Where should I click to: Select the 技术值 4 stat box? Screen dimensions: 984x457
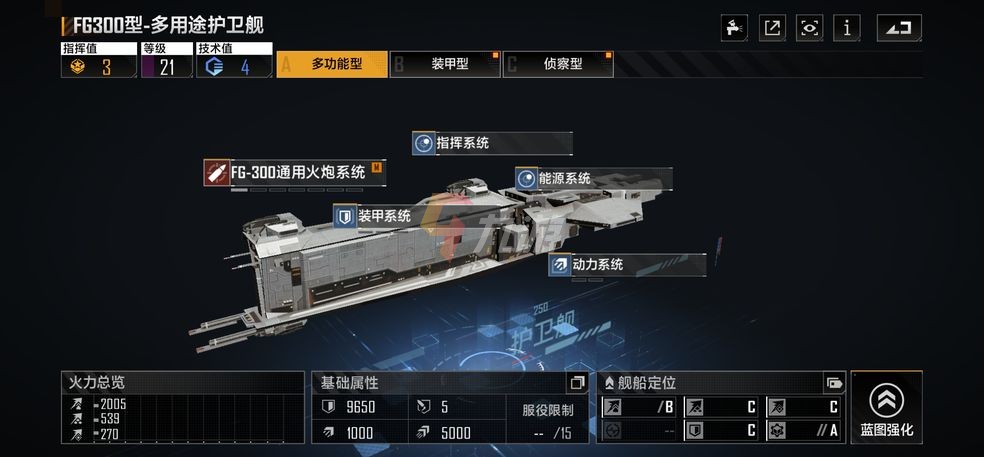234,60
